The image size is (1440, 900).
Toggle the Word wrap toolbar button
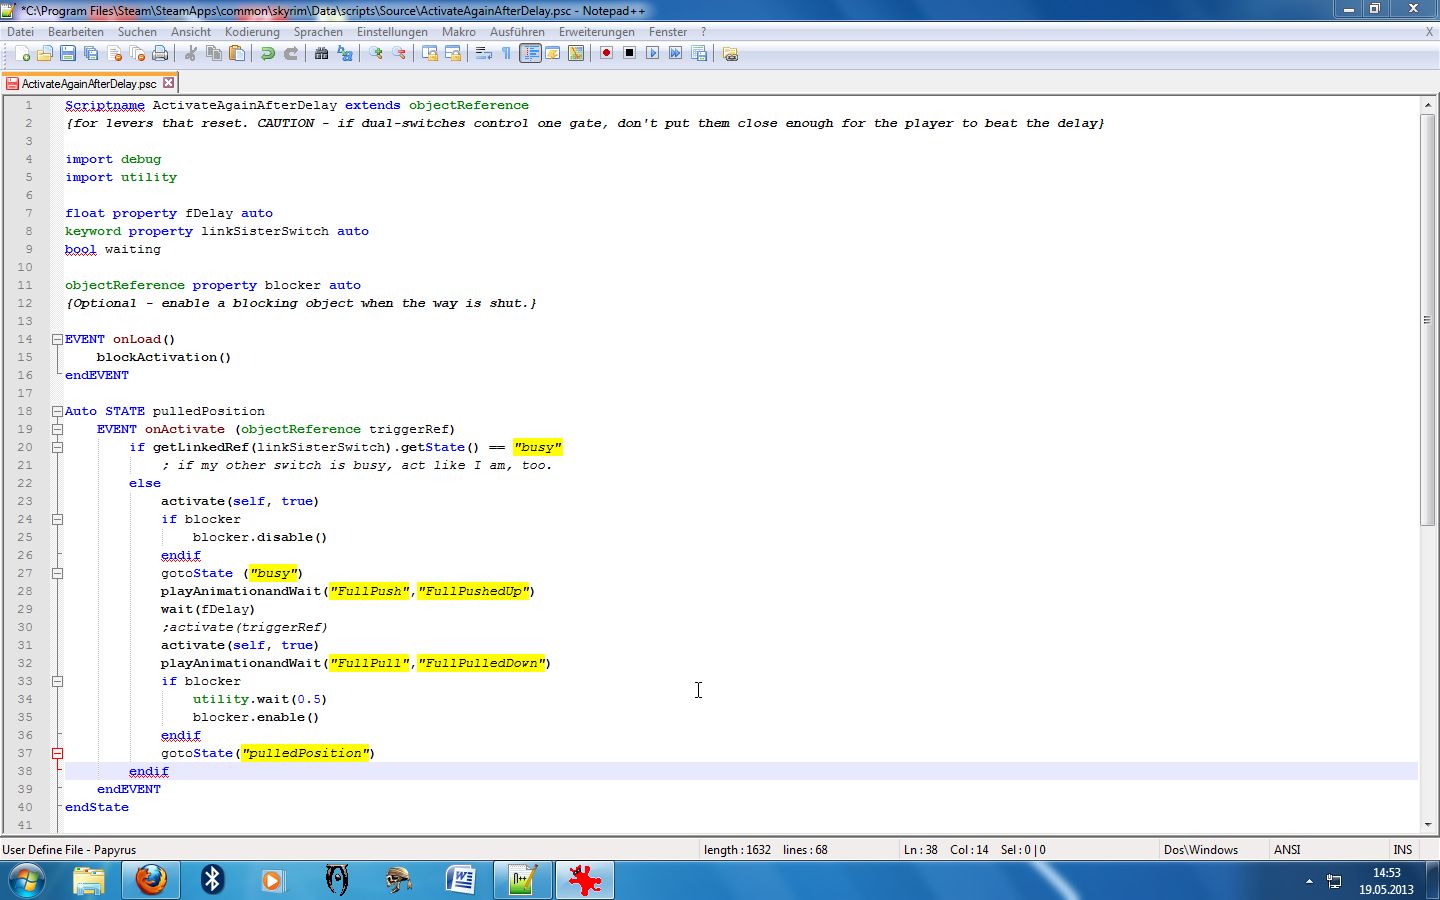(x=484, y=54)
